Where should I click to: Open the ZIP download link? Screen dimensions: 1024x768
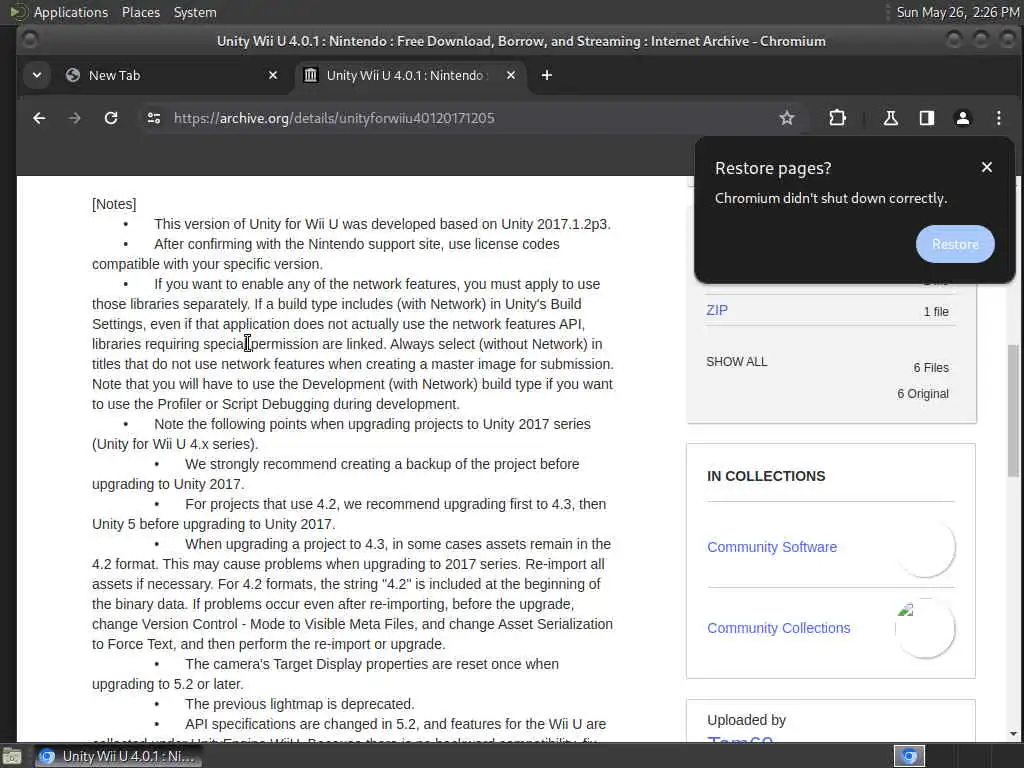pos(716,310)
